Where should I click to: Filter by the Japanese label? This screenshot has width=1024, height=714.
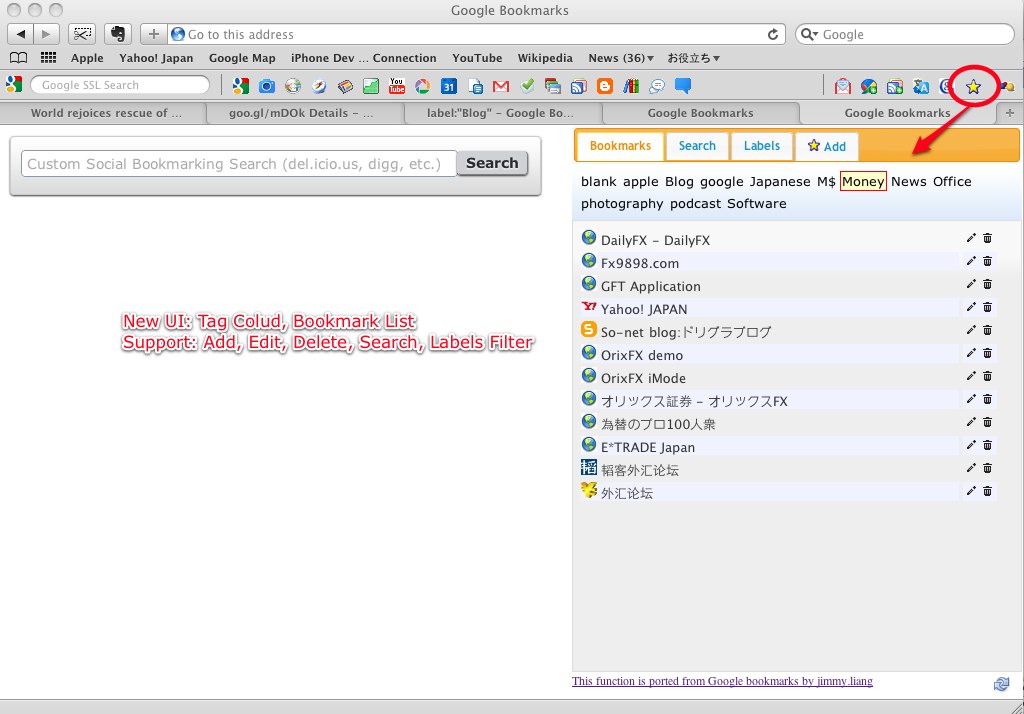(x=780, y=182)
